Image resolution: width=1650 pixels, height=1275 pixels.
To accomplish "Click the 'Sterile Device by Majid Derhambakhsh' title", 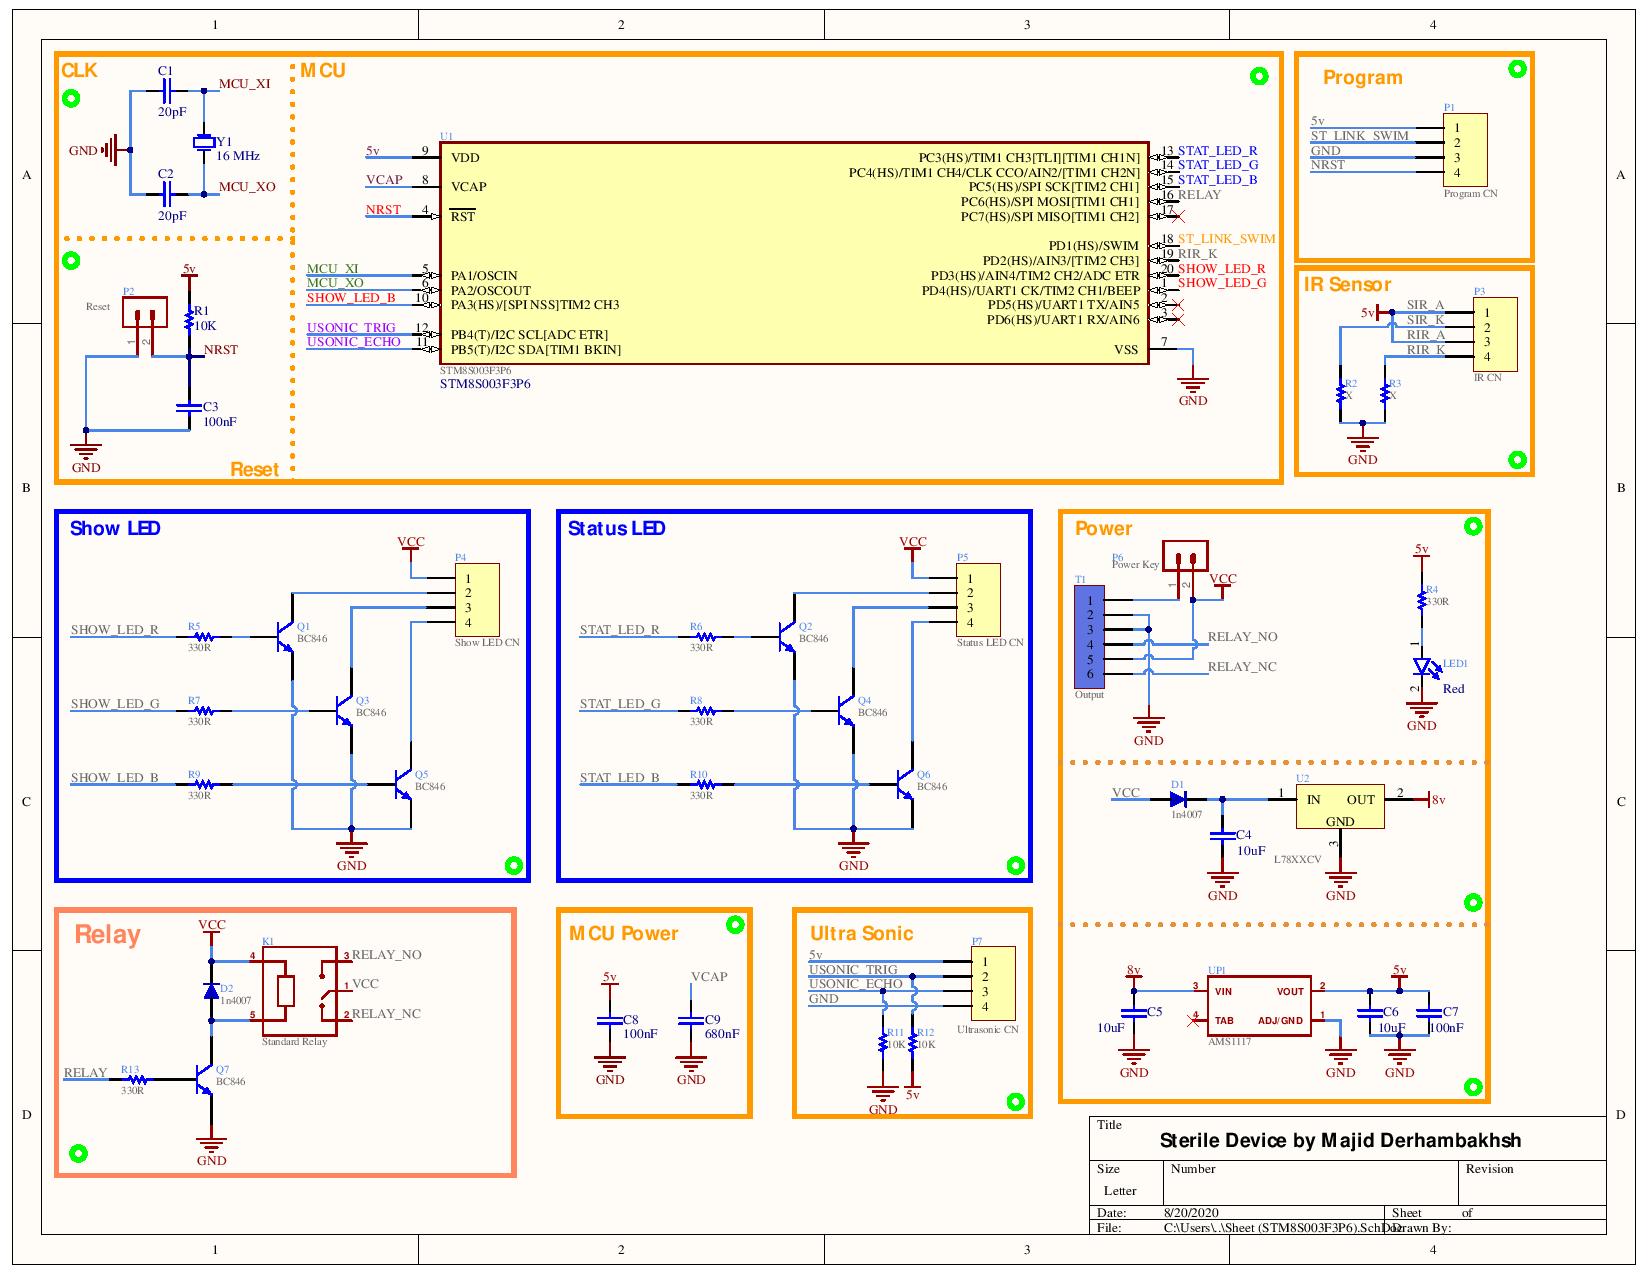I will coord(1340,1141).
